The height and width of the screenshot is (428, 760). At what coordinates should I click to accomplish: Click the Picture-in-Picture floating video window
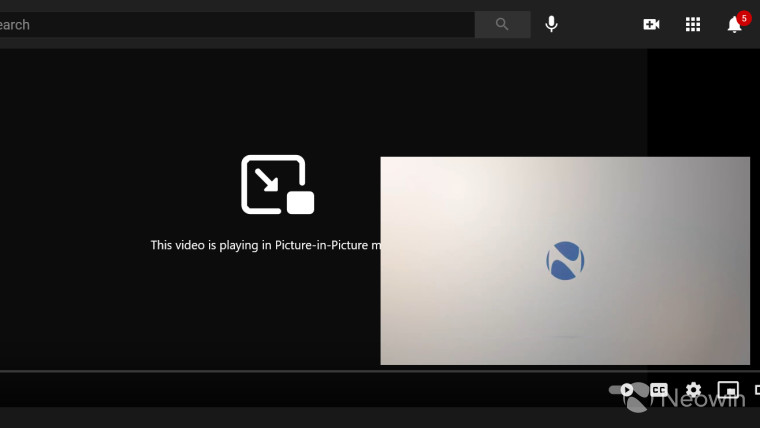[x=565, y=261]
